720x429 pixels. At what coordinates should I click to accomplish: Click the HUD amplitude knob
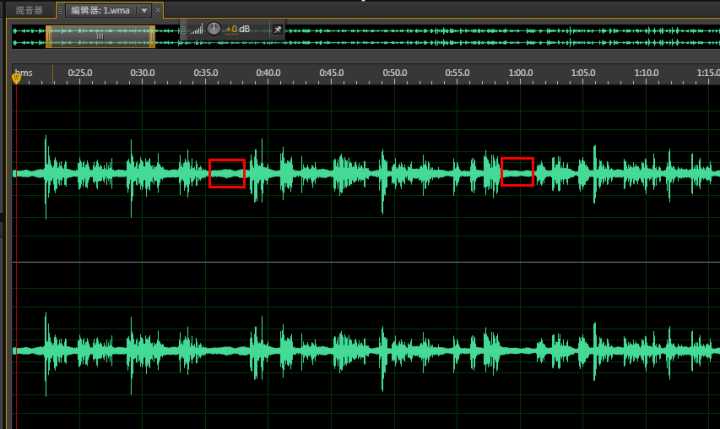click(214, 28)
